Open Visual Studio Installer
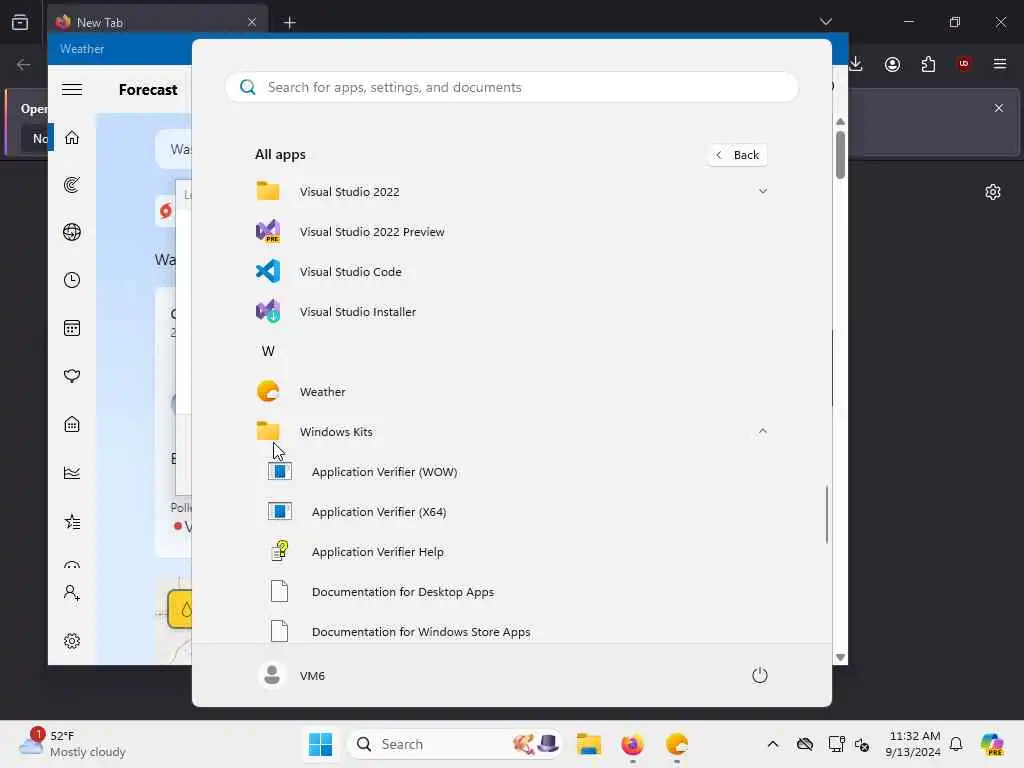This screenshot has height=768, width=1024. [511, 312]
